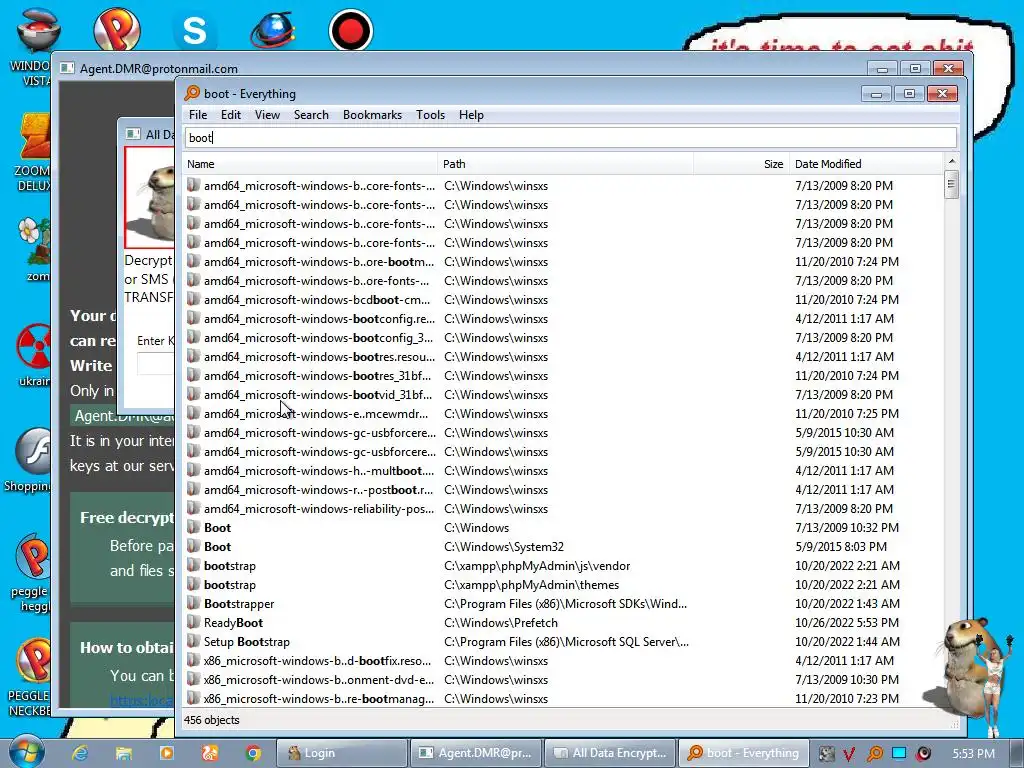This screenshot has height=768, width=1024.
Task: Click the folder icon of the Bootstrapper row
Action: coord(193,603)
